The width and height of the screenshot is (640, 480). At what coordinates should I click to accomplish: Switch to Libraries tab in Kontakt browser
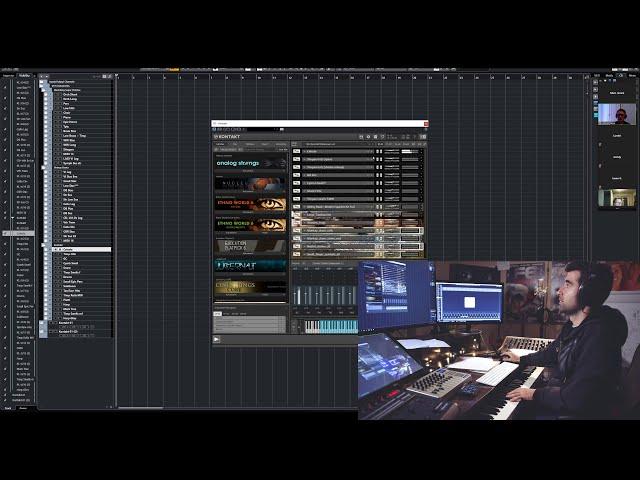(220, 144)
